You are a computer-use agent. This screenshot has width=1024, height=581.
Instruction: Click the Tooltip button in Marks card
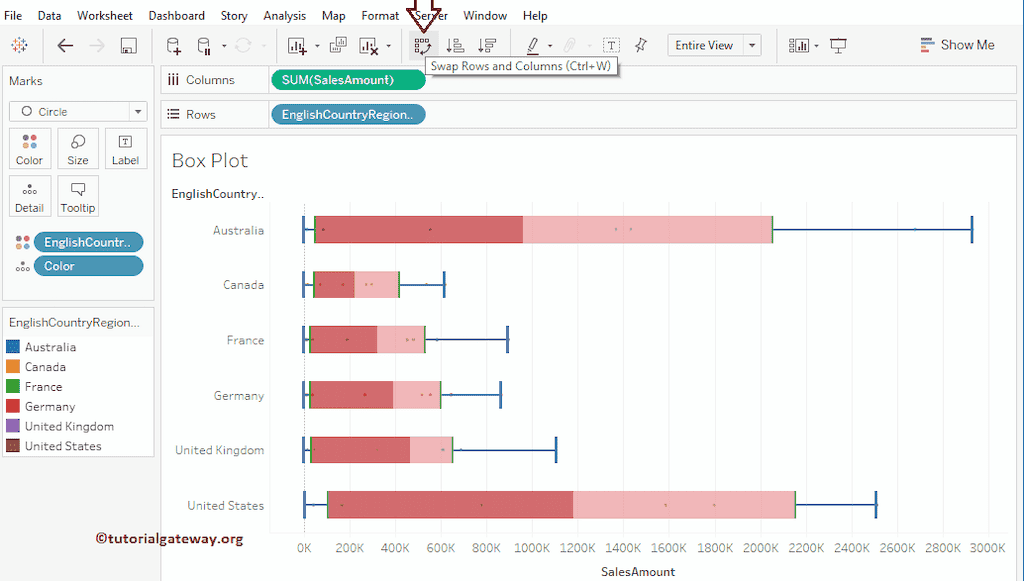pos(78,196)
